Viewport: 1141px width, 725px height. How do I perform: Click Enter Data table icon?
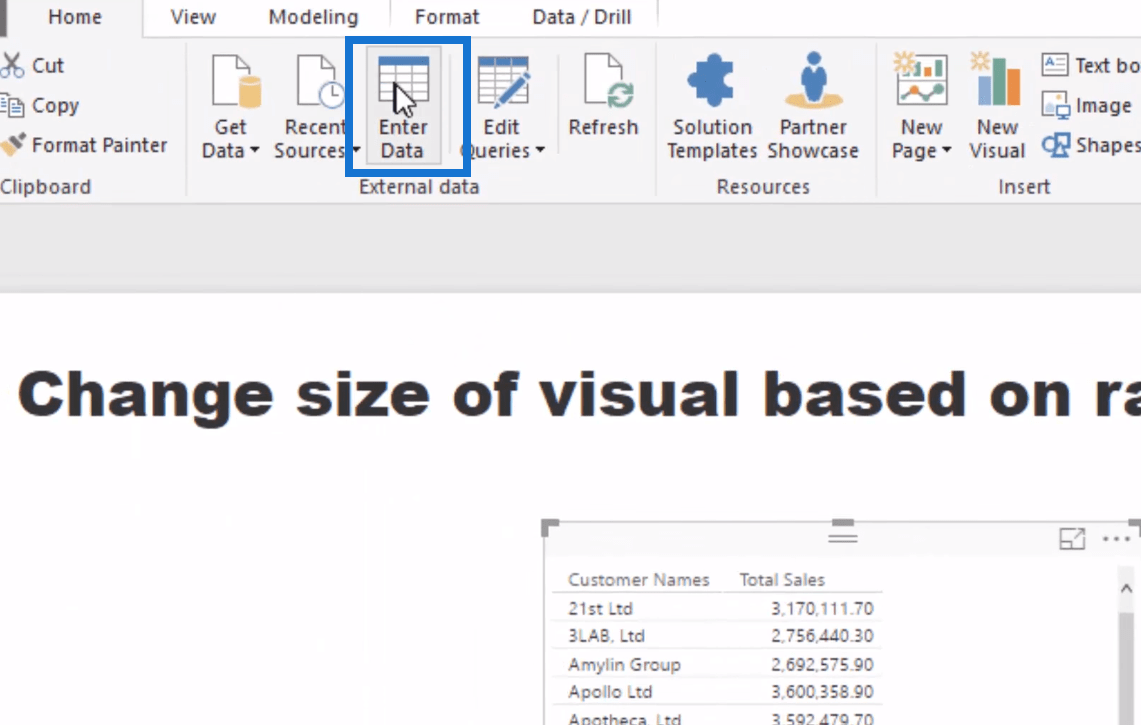403,81
